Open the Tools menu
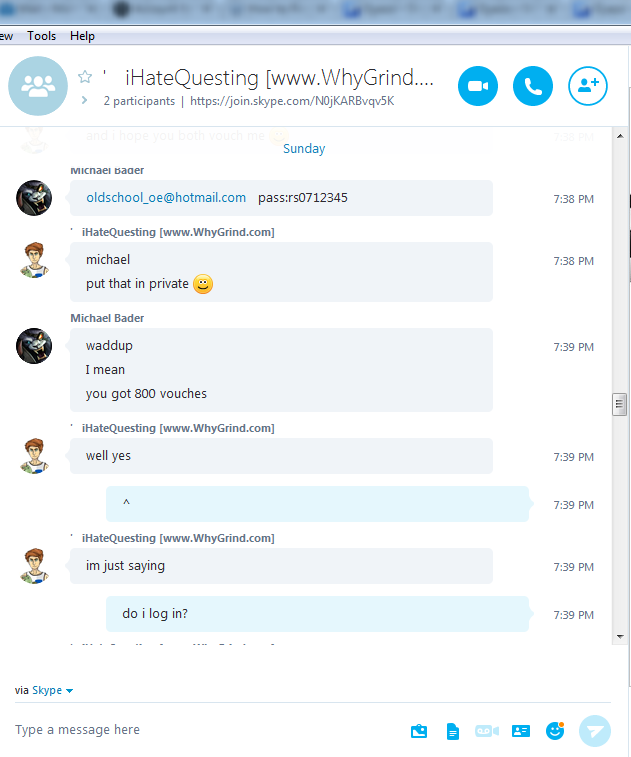 42,36
